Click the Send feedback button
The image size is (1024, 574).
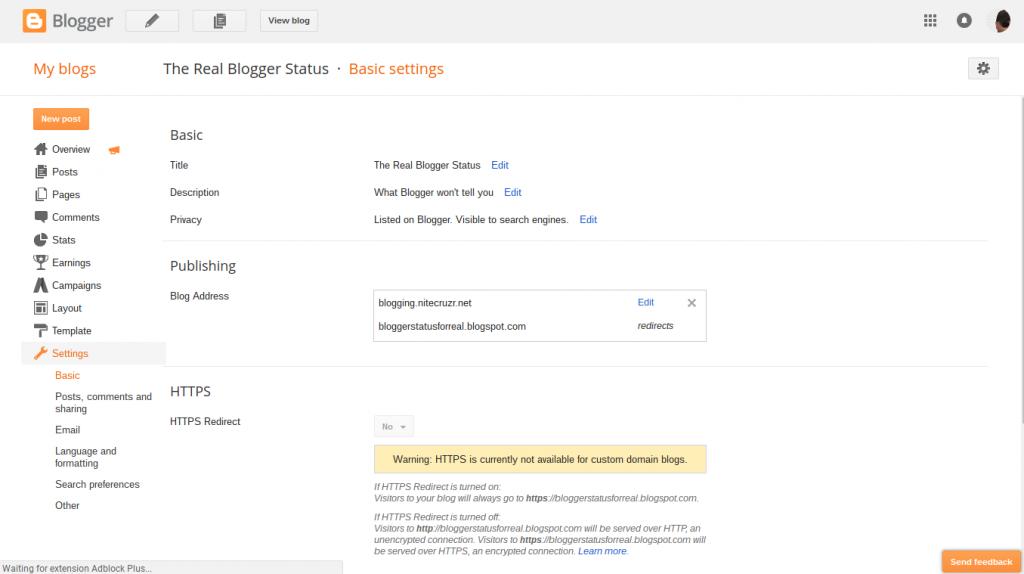pos(981,562)
